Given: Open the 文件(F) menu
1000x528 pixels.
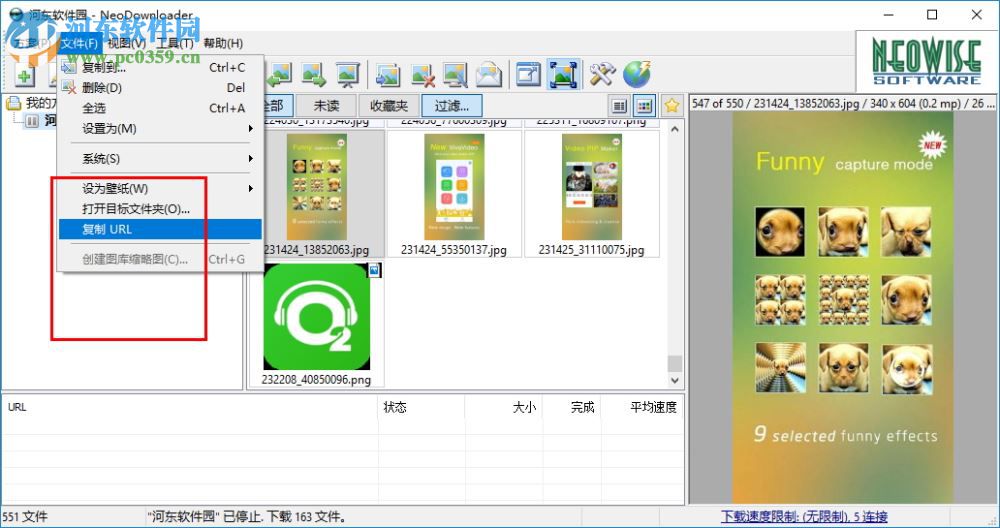Looking at the screenshot, I should 79,43.
